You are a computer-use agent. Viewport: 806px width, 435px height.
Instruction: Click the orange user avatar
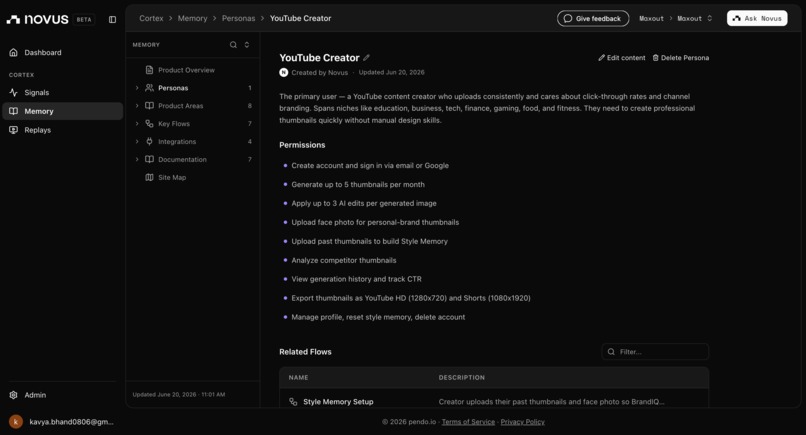coord(16,422)
